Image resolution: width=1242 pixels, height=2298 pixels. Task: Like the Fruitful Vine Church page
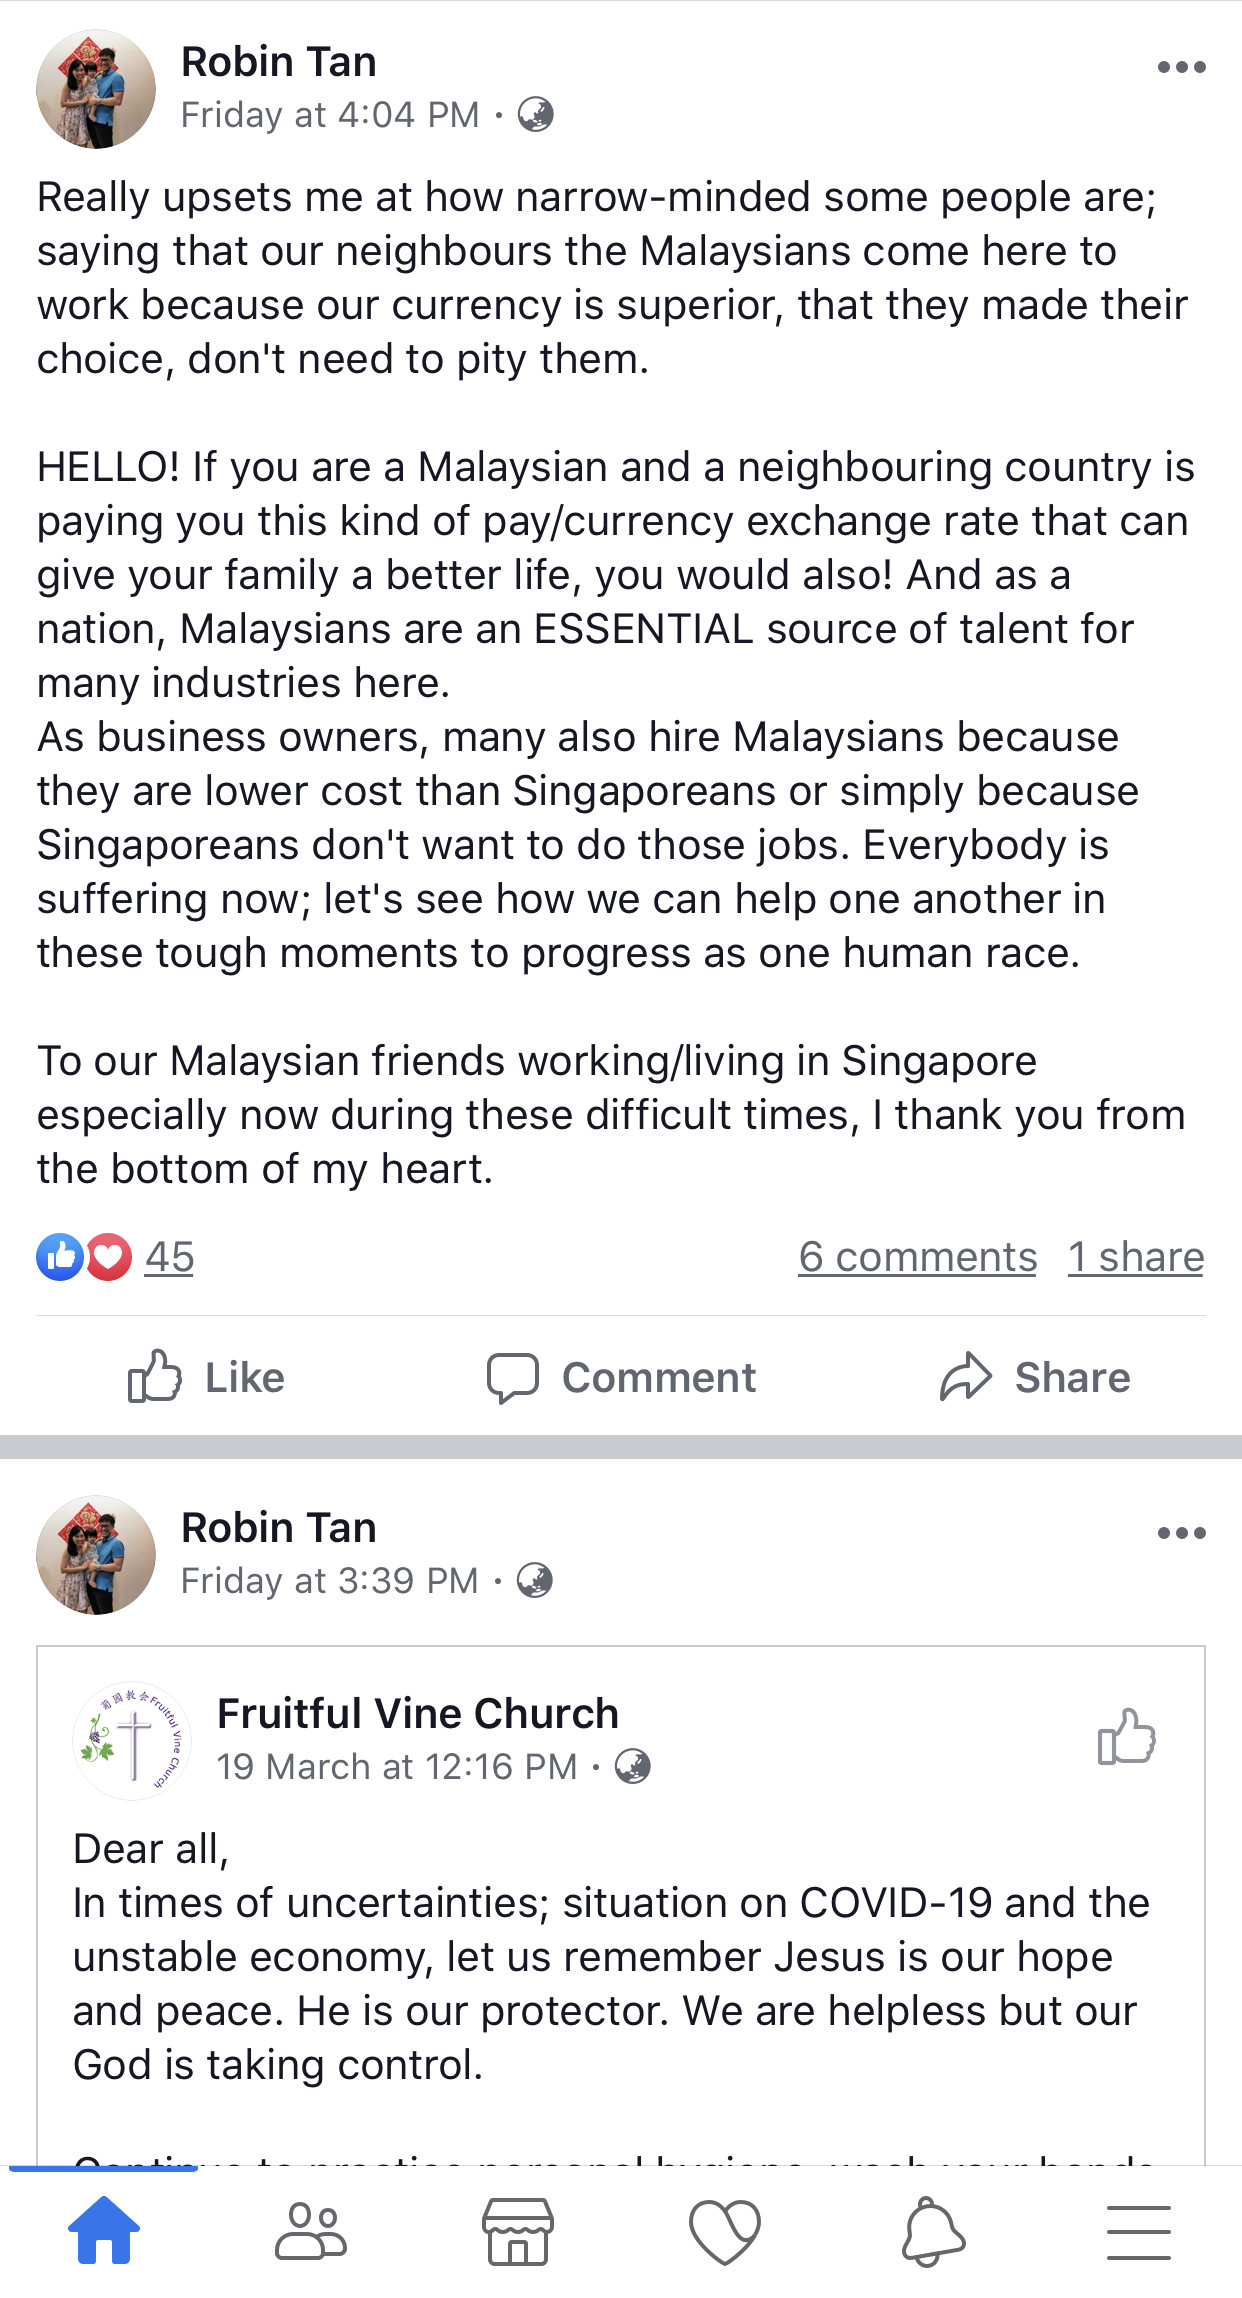click(1126, 1736)
